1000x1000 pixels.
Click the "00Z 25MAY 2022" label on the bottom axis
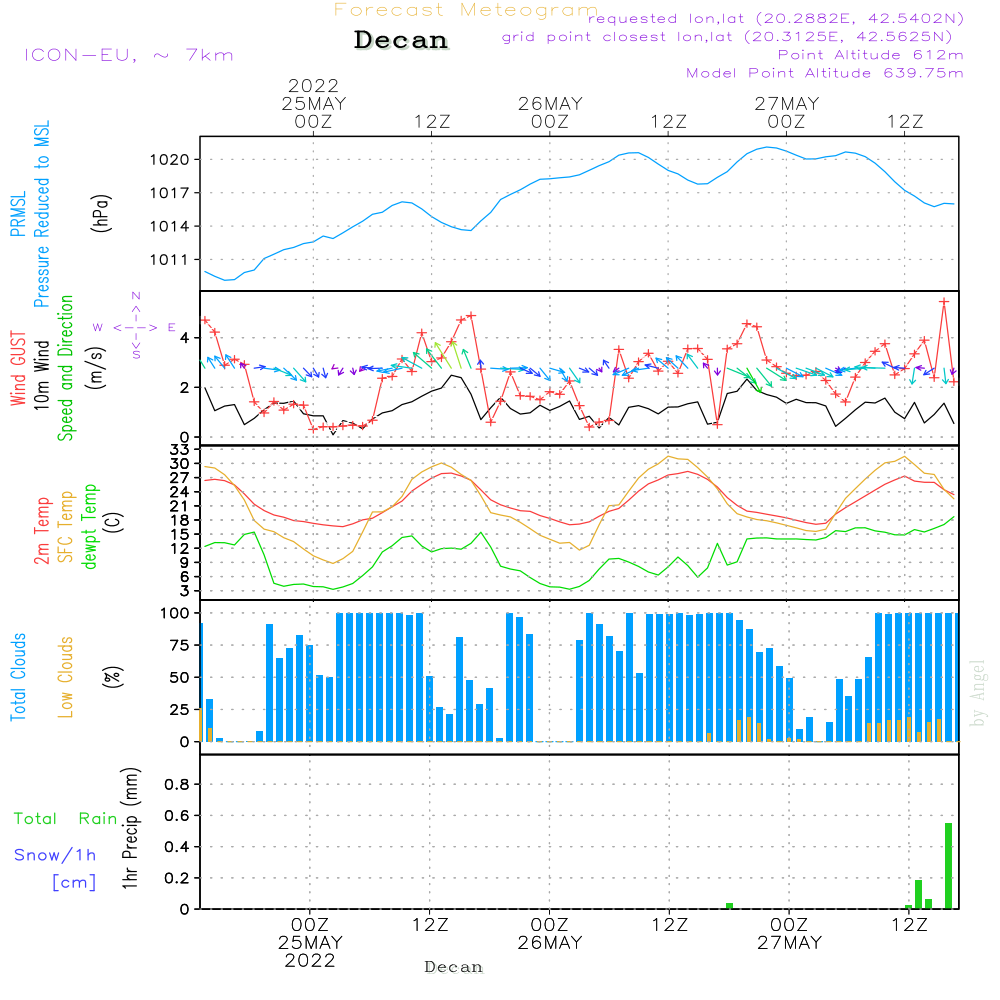click(310, 943)
